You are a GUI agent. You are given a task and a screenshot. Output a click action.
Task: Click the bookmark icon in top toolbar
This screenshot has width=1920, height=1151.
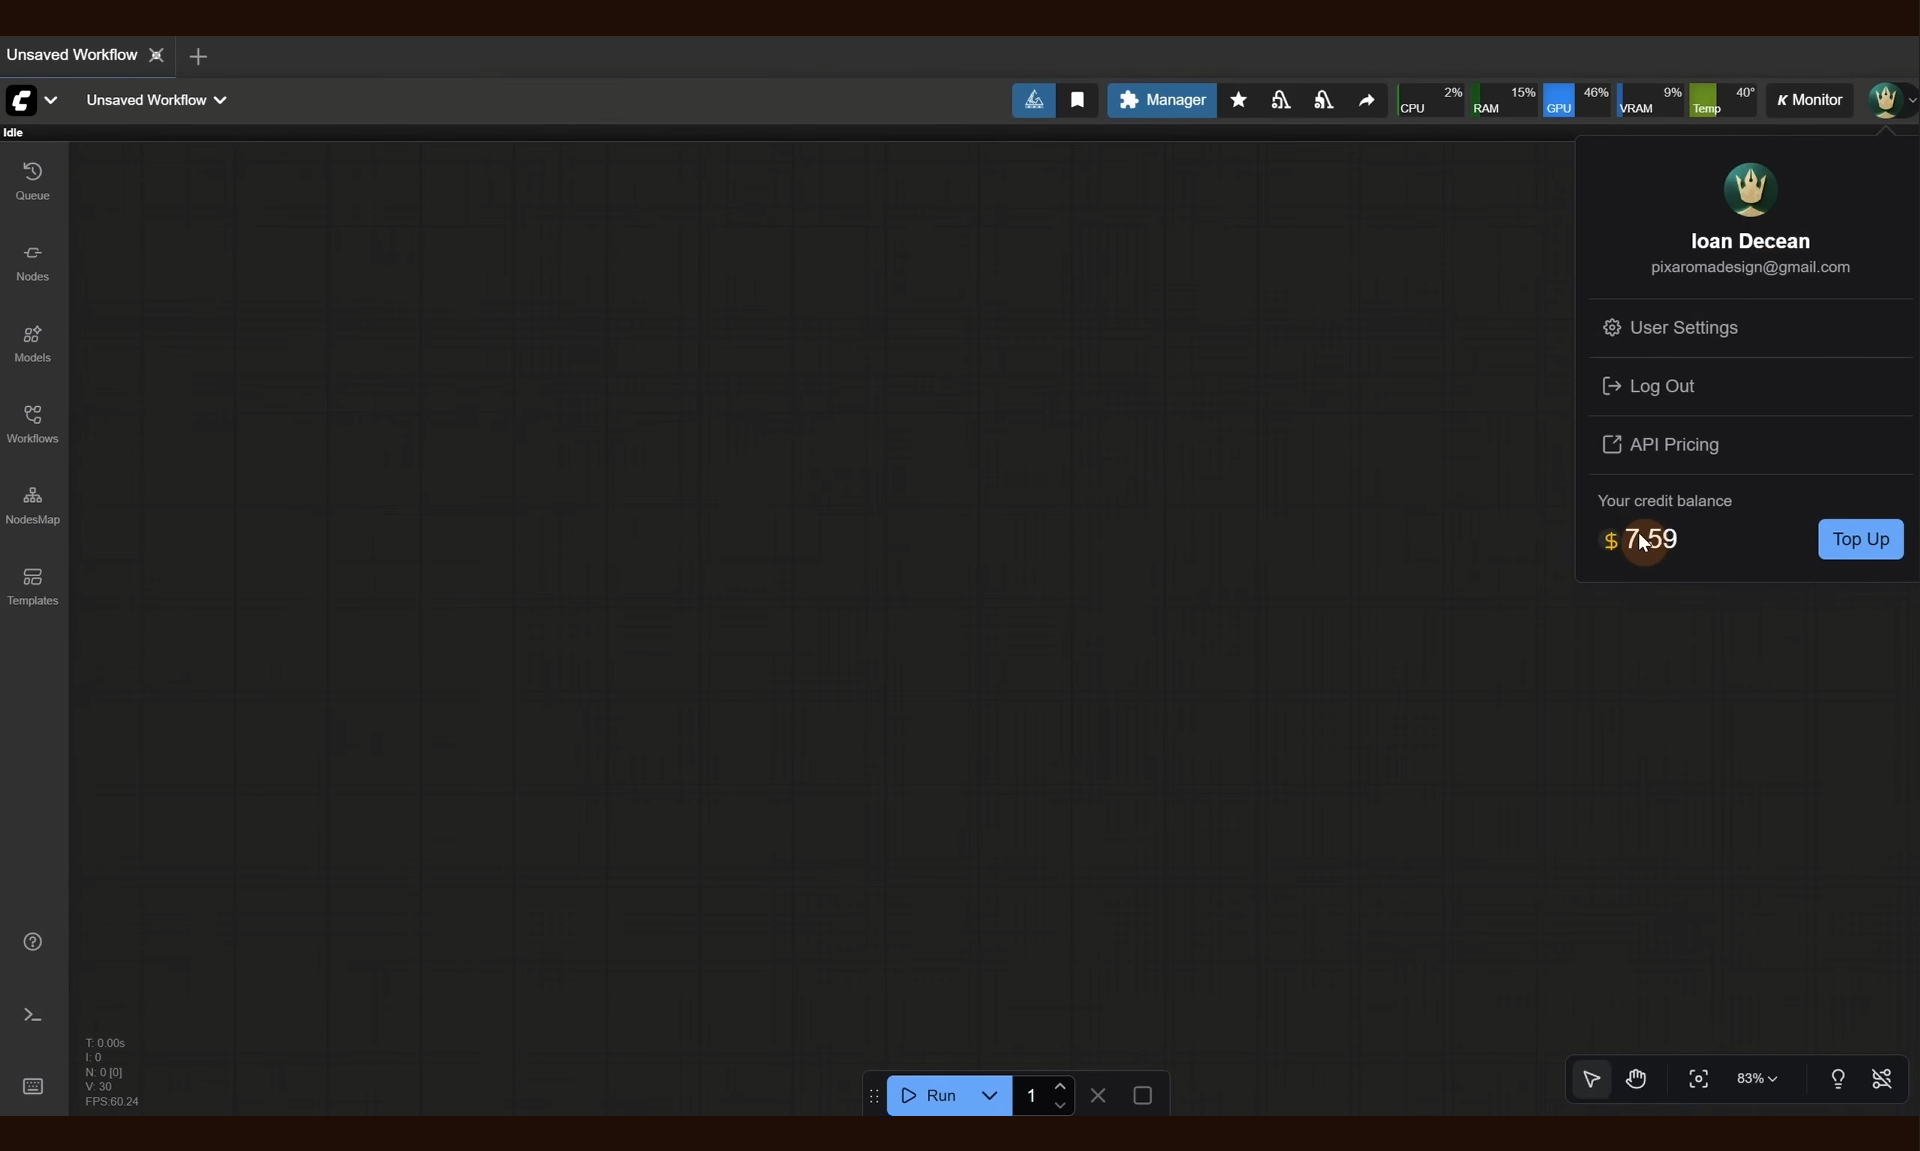point(1077,100)
